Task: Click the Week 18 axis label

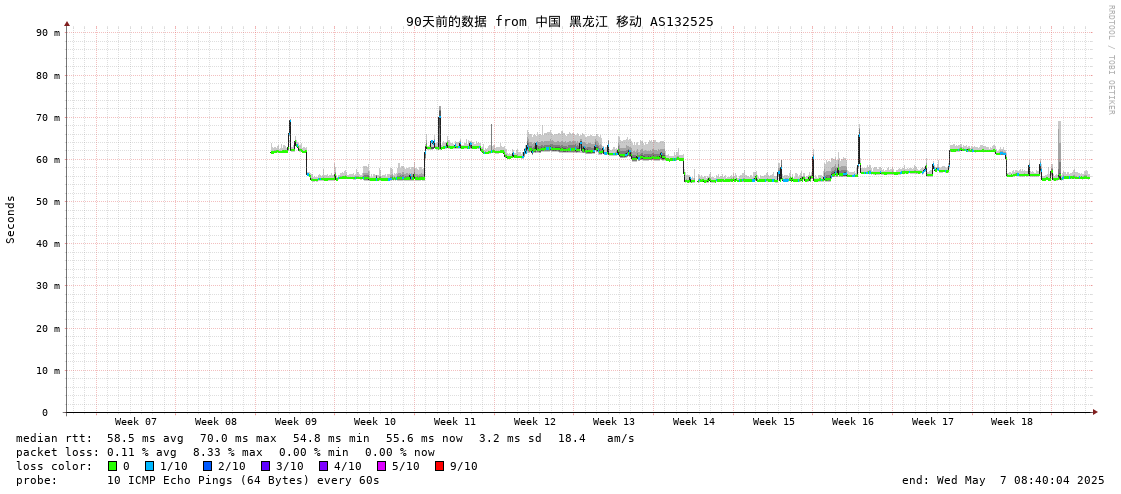Action: coord(1012,422)
